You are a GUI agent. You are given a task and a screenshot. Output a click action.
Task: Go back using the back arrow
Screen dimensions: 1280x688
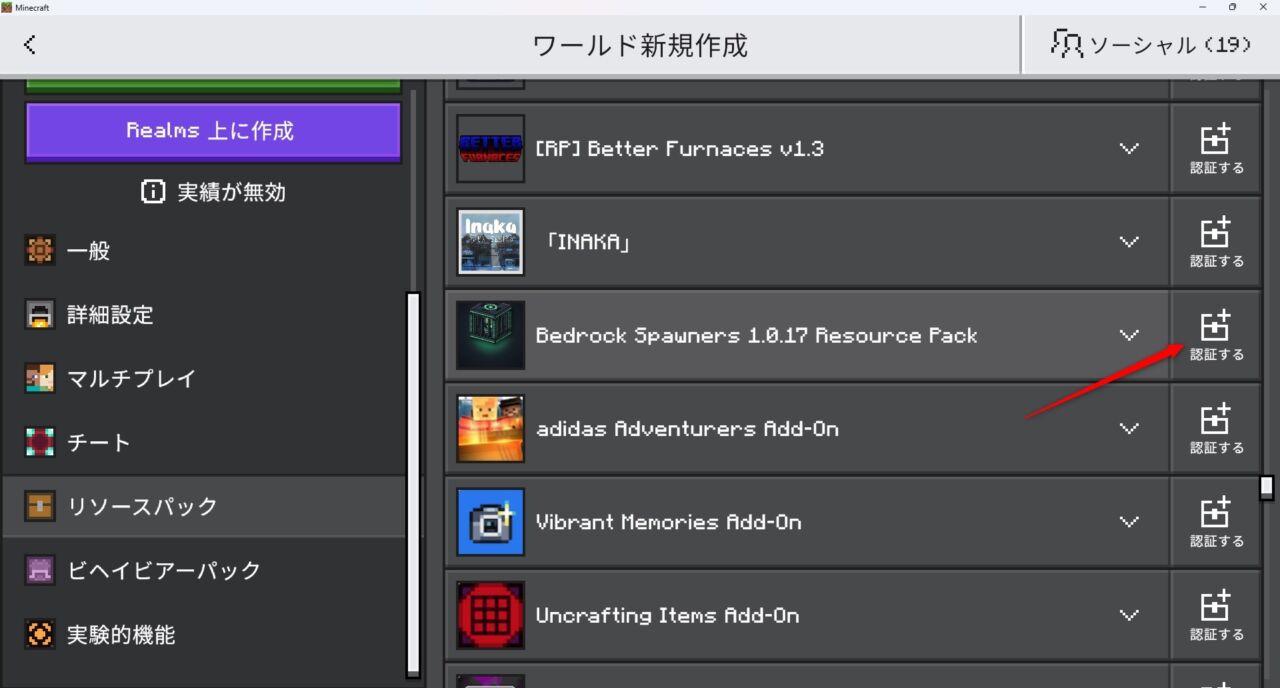click(x=30, y=44)
